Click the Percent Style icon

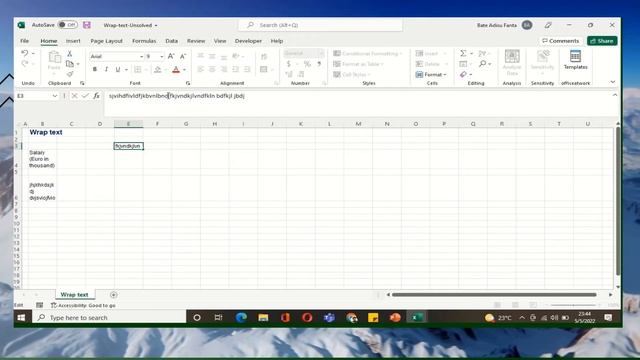[307, 64]
